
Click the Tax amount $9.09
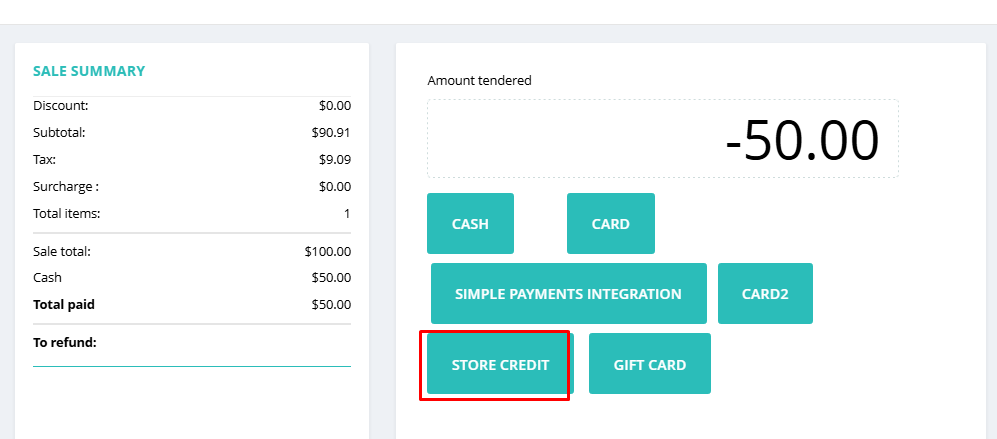[x=334, y=160]
